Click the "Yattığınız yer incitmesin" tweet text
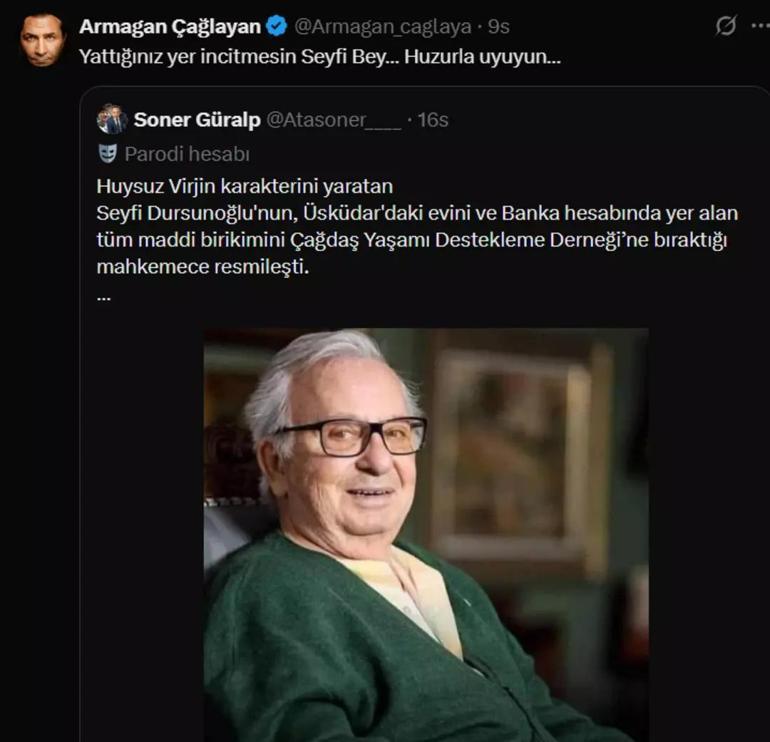Image resolution: width=770 pixels, height=742 pixels. (x=320, y=56)
